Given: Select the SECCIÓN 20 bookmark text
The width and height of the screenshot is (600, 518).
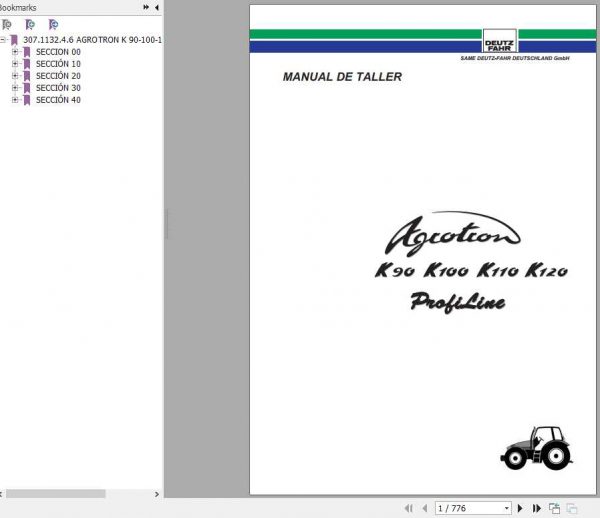Looking at the screenshot, I should (58, 76).
